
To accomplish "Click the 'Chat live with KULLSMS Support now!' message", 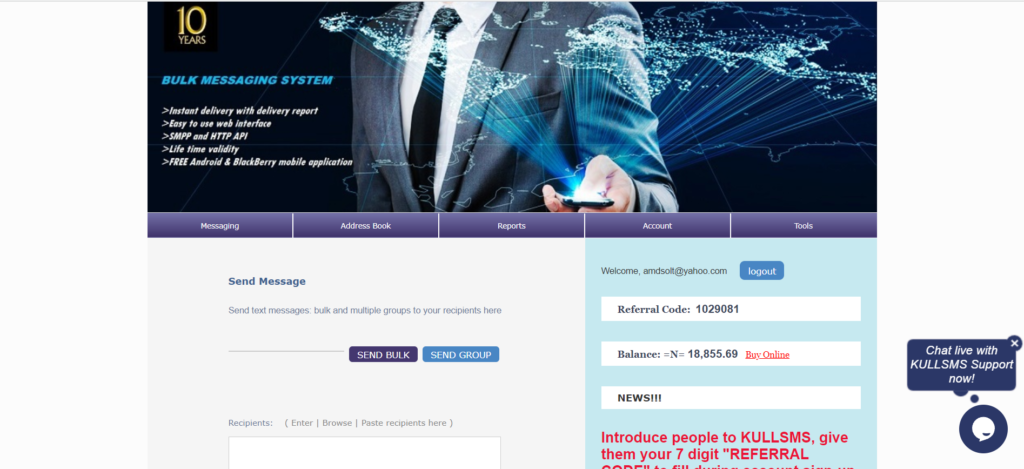I will [961, 364].
